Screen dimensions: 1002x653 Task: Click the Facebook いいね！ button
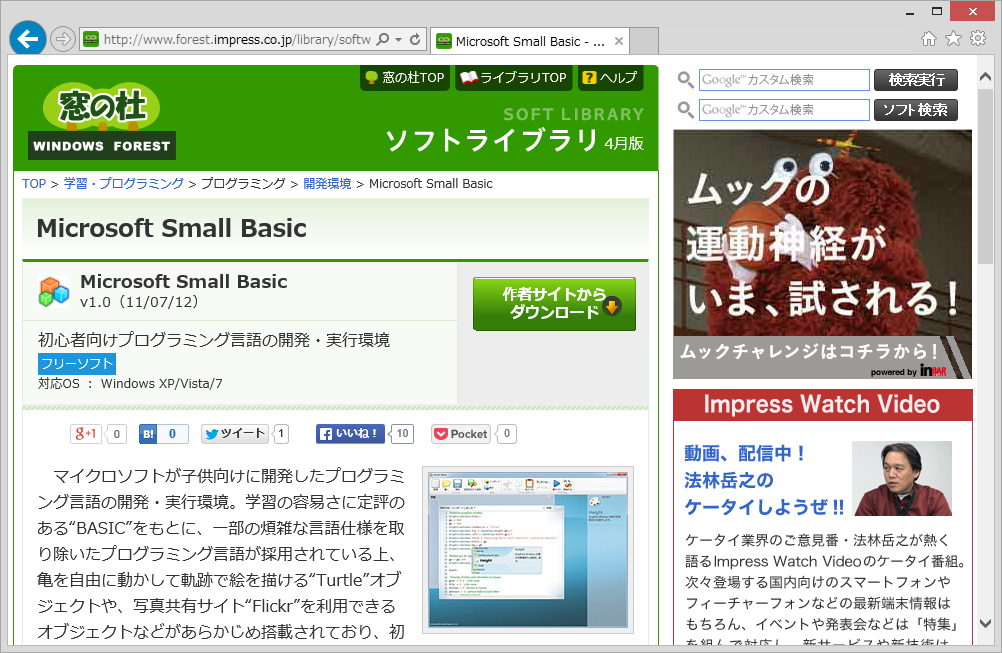(350, 434)
